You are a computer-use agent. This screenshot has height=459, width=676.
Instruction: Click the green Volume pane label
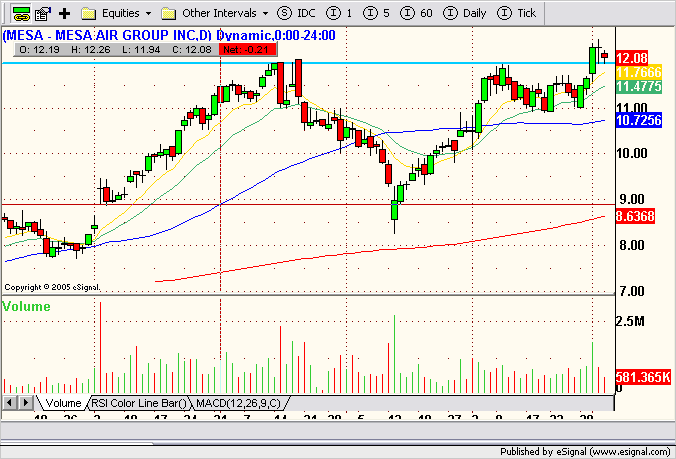(26, 306)
